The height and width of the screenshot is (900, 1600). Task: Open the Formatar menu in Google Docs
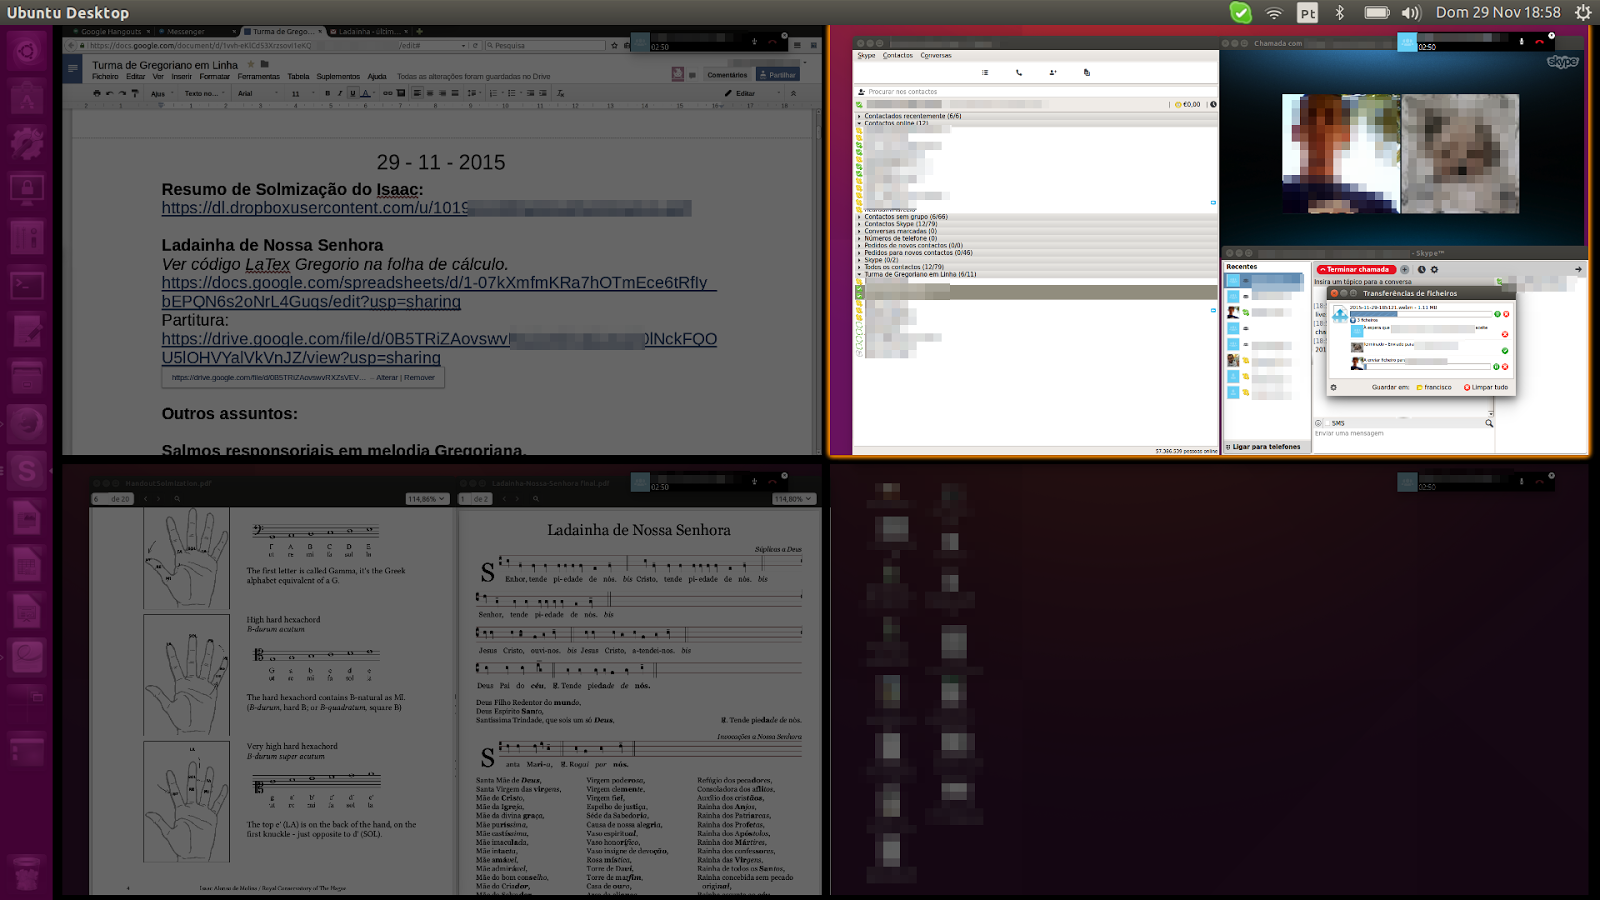(x=214, y=77)
